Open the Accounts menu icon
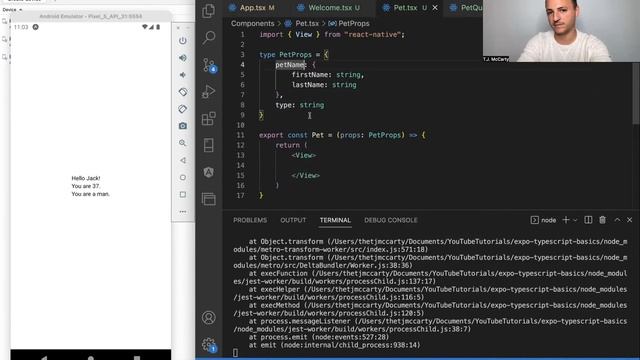 tap(209, 318)
